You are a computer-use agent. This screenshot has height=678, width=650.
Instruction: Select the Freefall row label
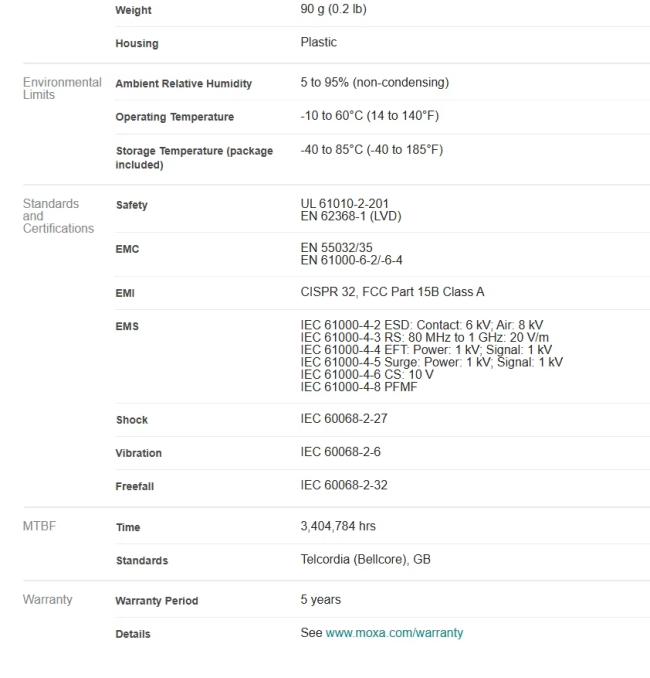pyautogui.click(x=134, y=487)
